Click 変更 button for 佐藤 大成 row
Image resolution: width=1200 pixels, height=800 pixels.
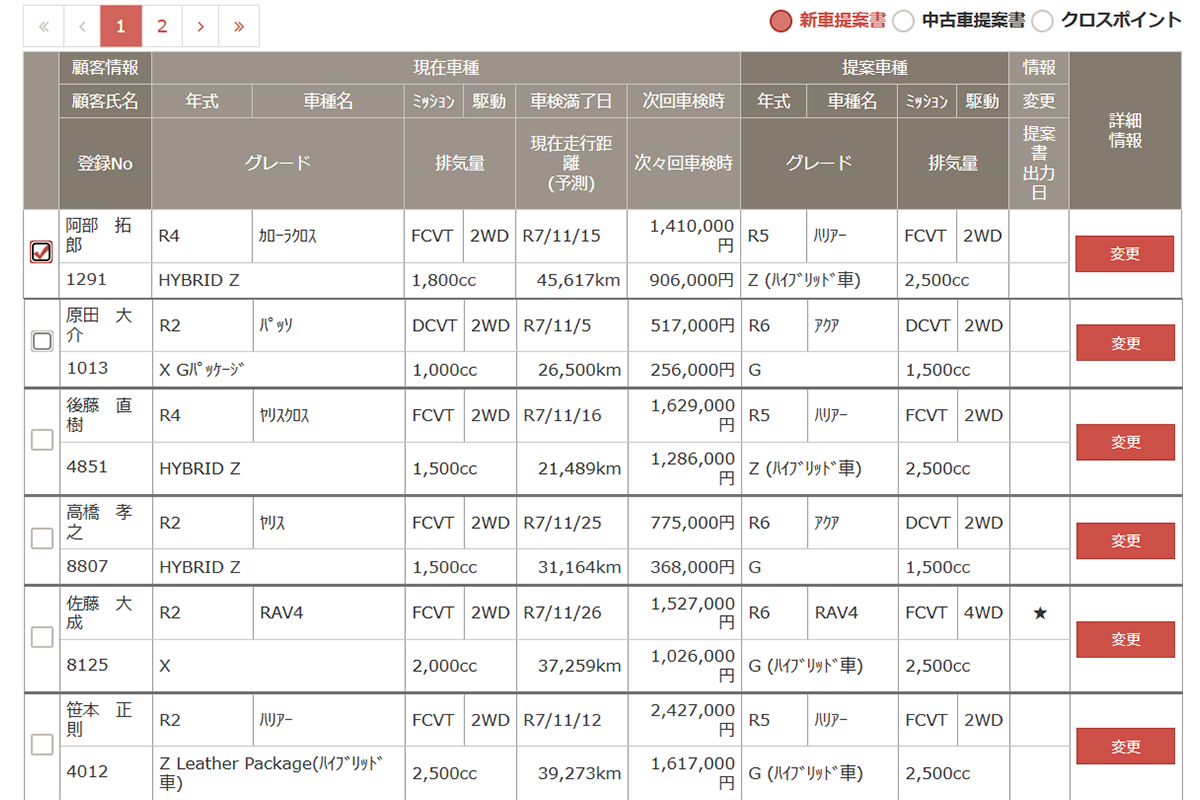pyautogui.click(x=1126, y=639)
